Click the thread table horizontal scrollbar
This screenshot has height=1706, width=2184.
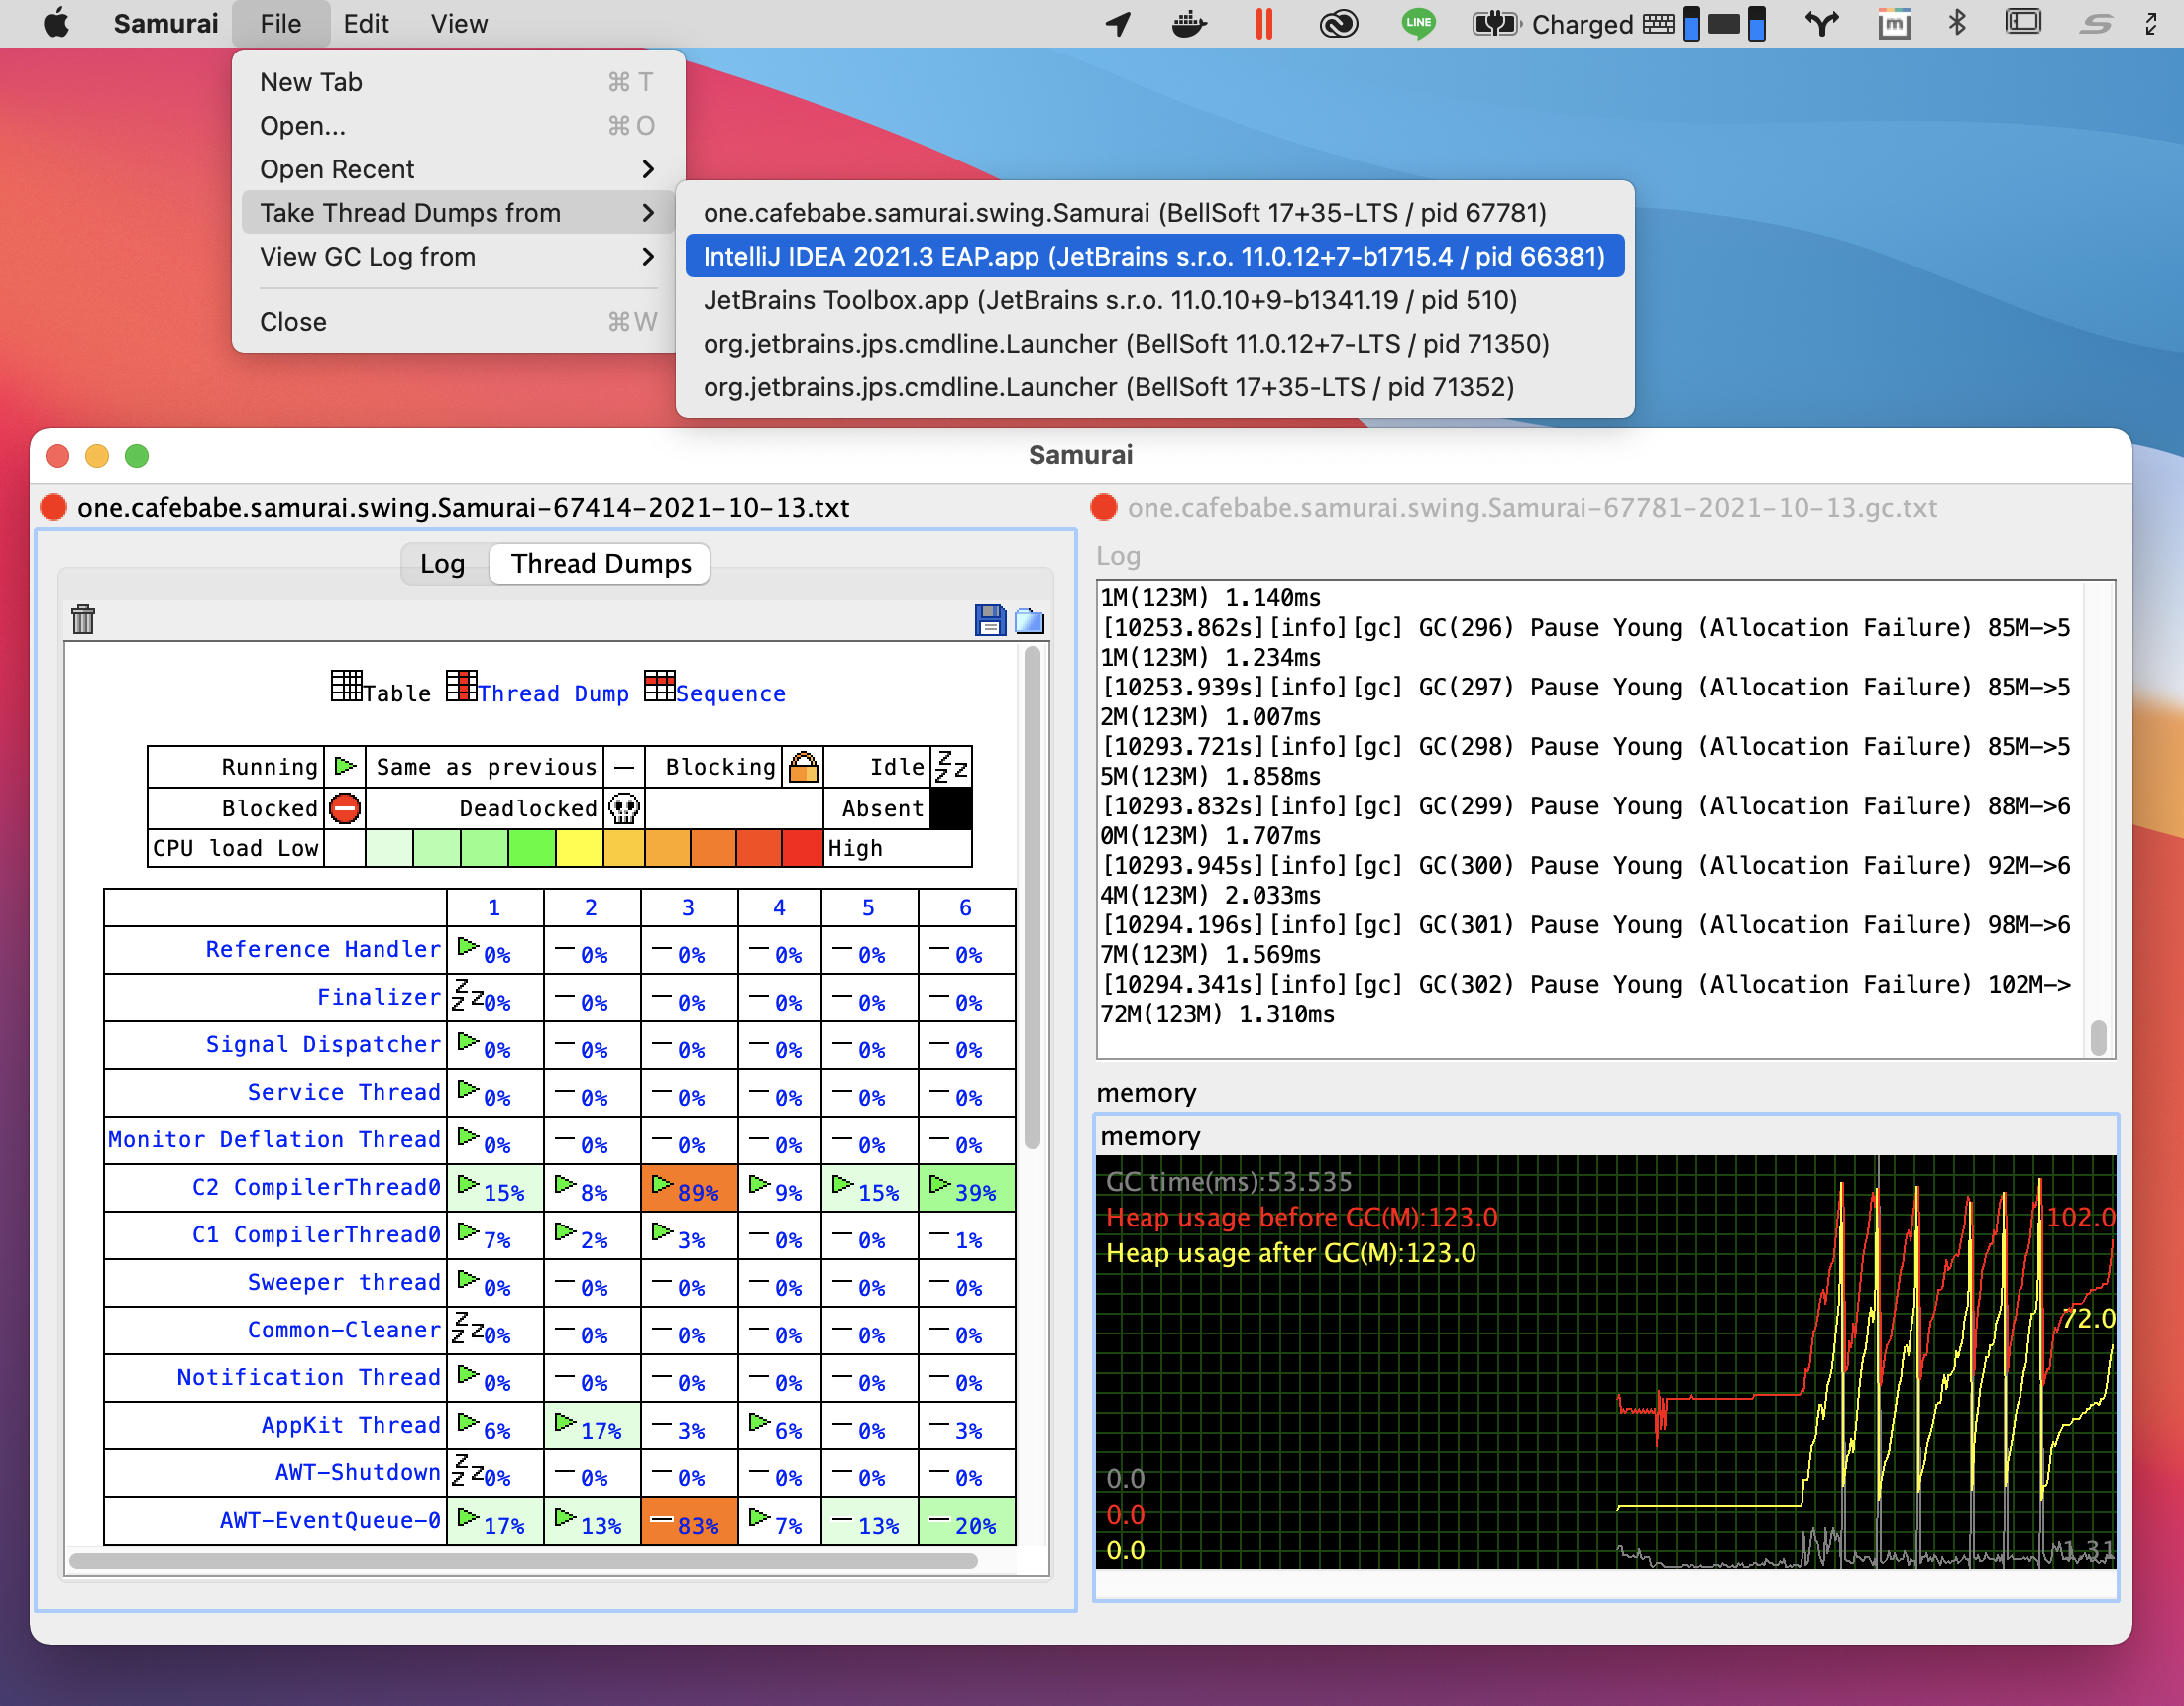(x=523, y=1561)
